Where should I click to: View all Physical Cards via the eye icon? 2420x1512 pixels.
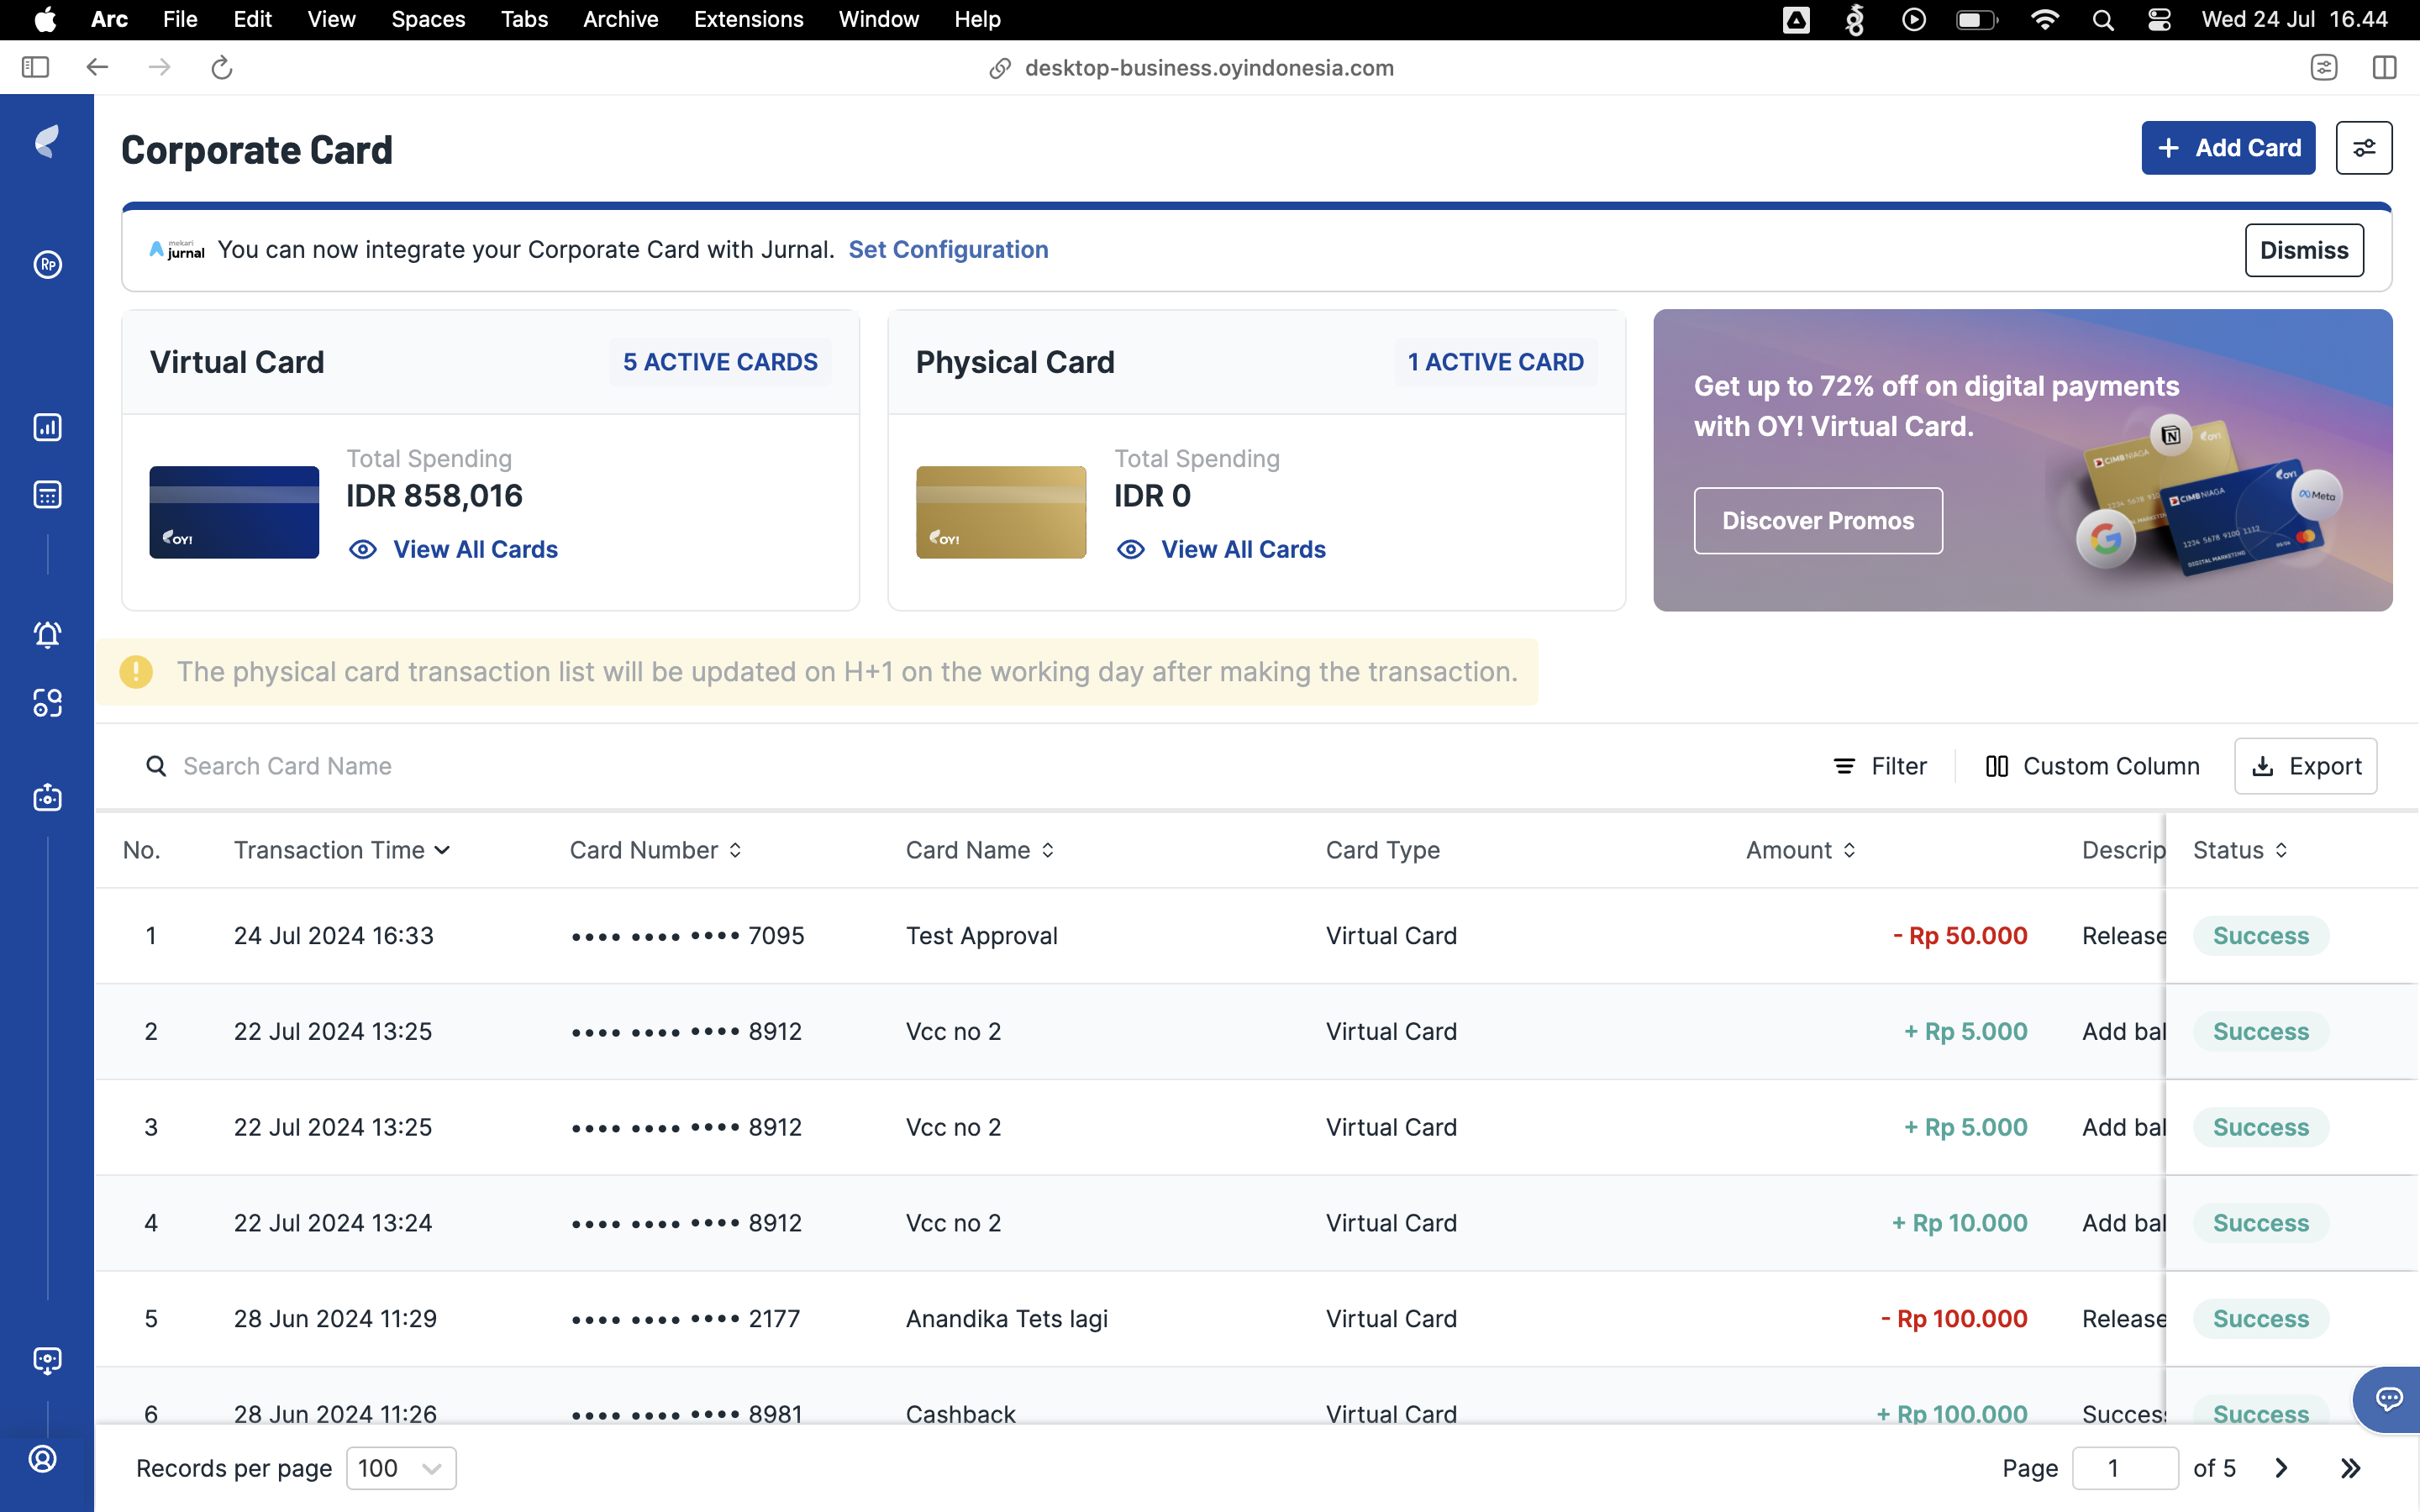[x=1130, y=549]
